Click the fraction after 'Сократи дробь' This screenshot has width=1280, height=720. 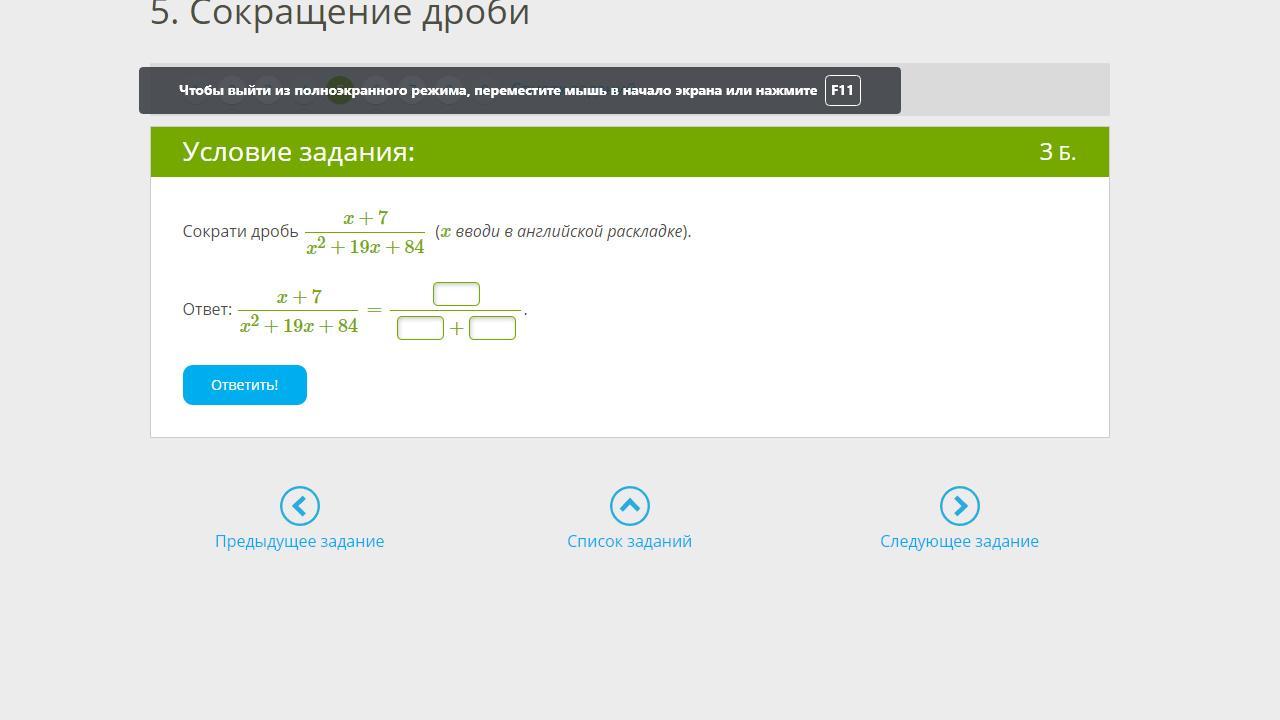(x=365, y=232)
